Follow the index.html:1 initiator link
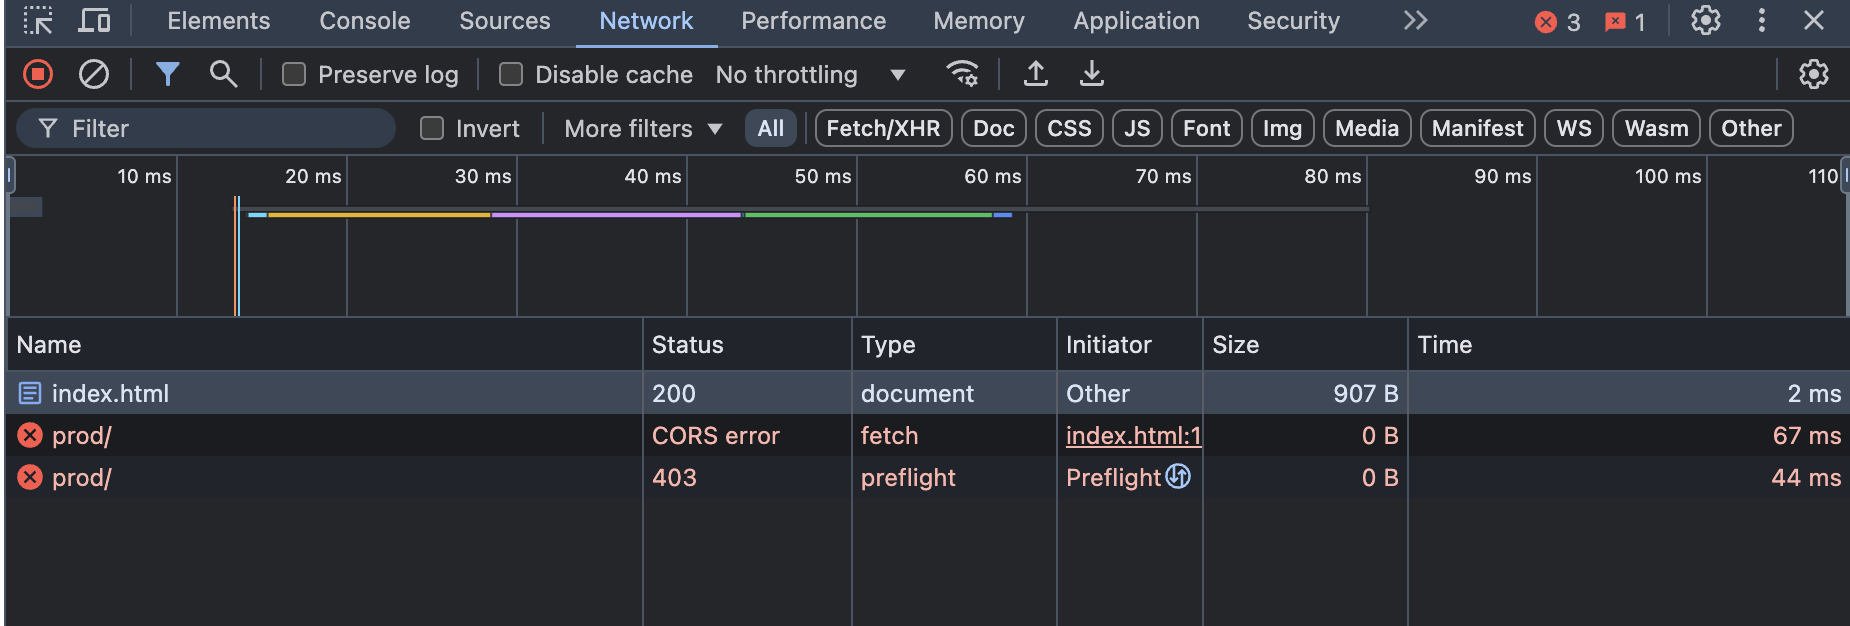1850x626 pixels. [1133, 436]
